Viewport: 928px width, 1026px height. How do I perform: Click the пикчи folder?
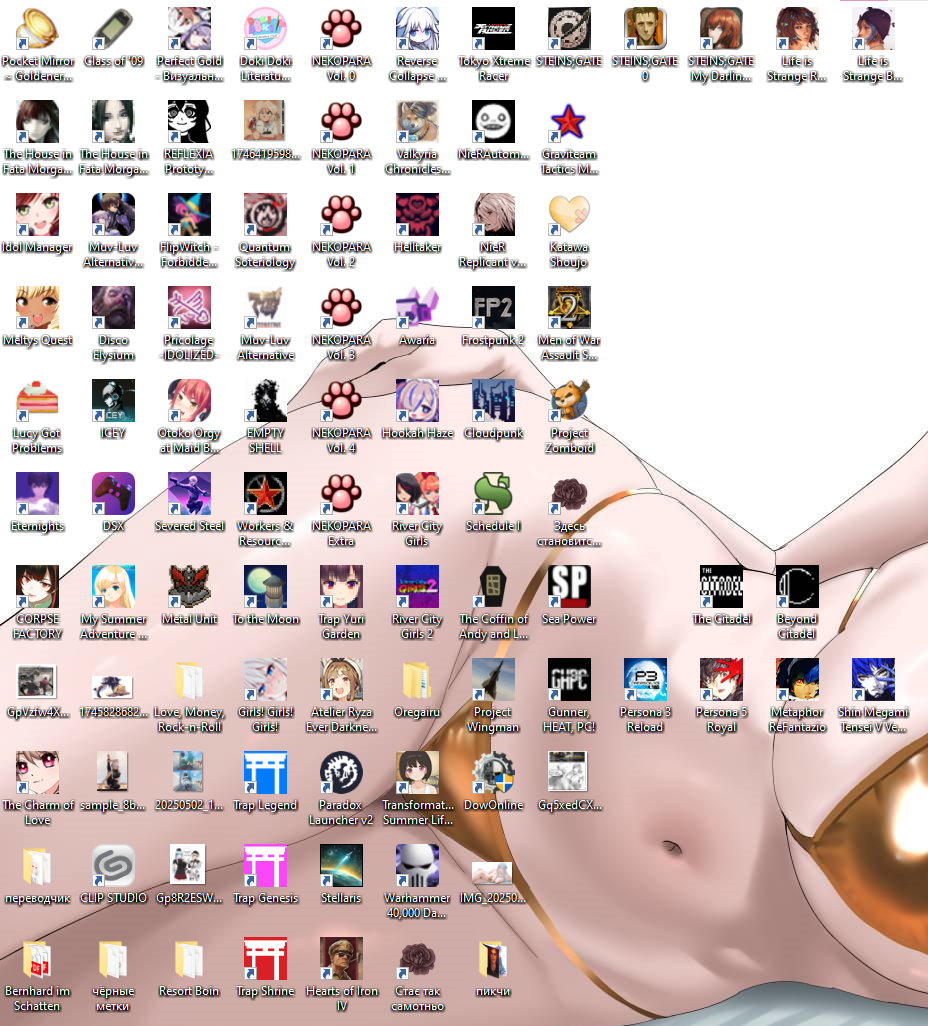click(x=493, y=959)
